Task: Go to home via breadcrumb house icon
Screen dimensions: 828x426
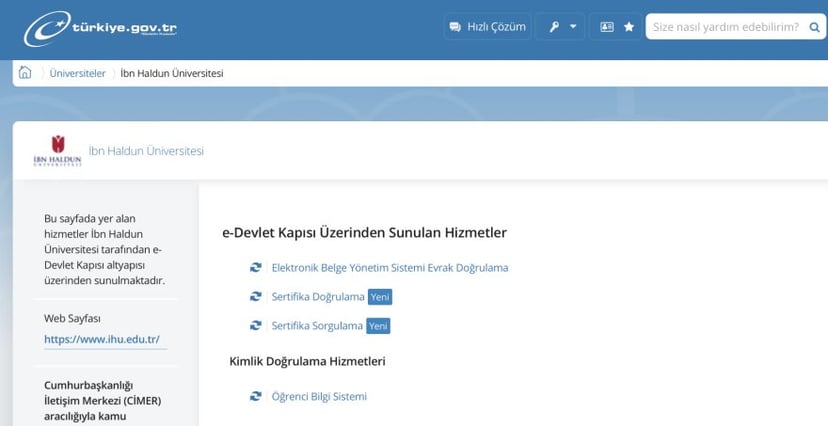Action: [x=25, y=72]
